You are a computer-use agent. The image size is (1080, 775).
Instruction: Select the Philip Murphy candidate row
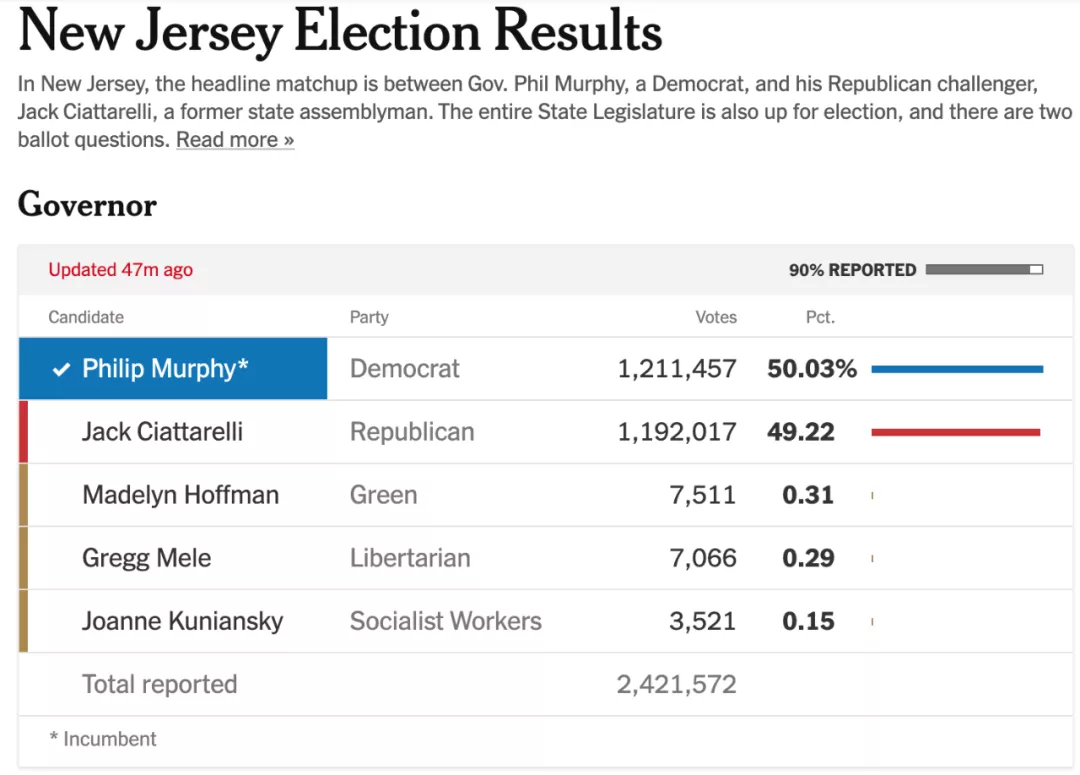(x=173, y=369)
